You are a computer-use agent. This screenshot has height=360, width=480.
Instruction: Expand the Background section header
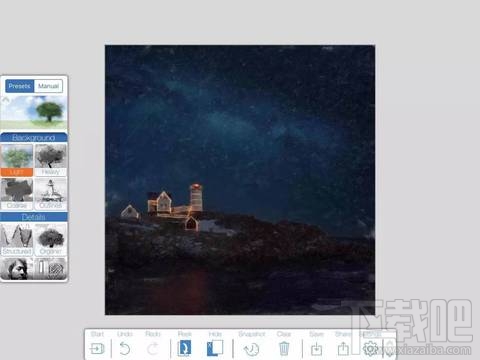[x=34, y=138]
